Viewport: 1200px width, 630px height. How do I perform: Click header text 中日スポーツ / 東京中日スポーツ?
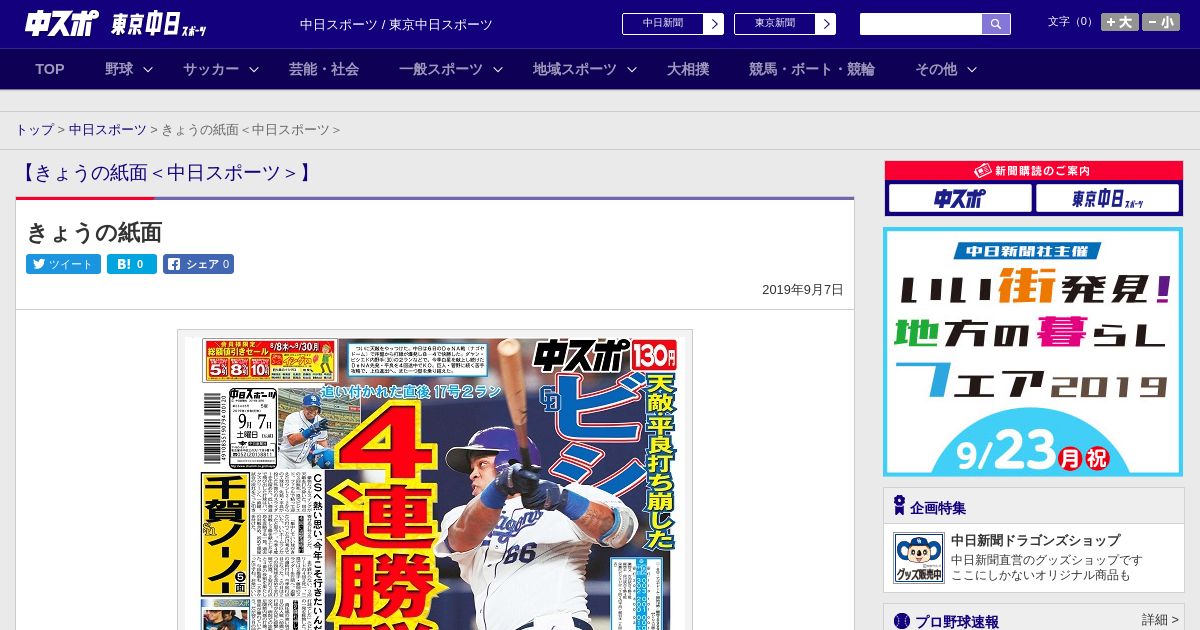tap(396, 25)
